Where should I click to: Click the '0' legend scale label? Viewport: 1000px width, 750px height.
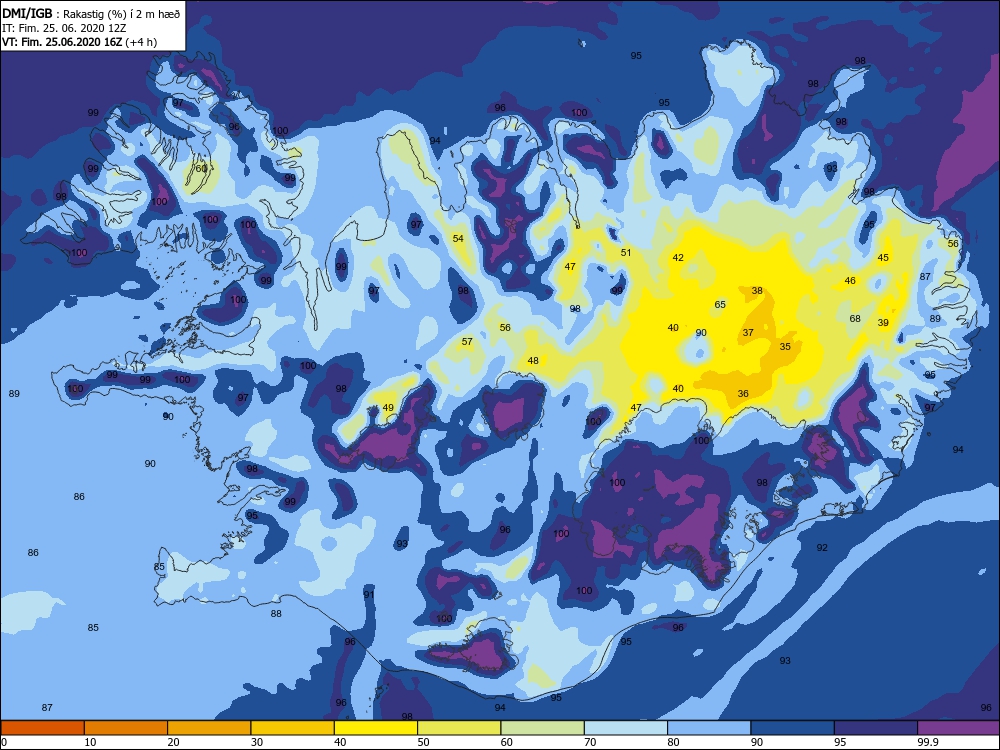[x=4, y=742]
